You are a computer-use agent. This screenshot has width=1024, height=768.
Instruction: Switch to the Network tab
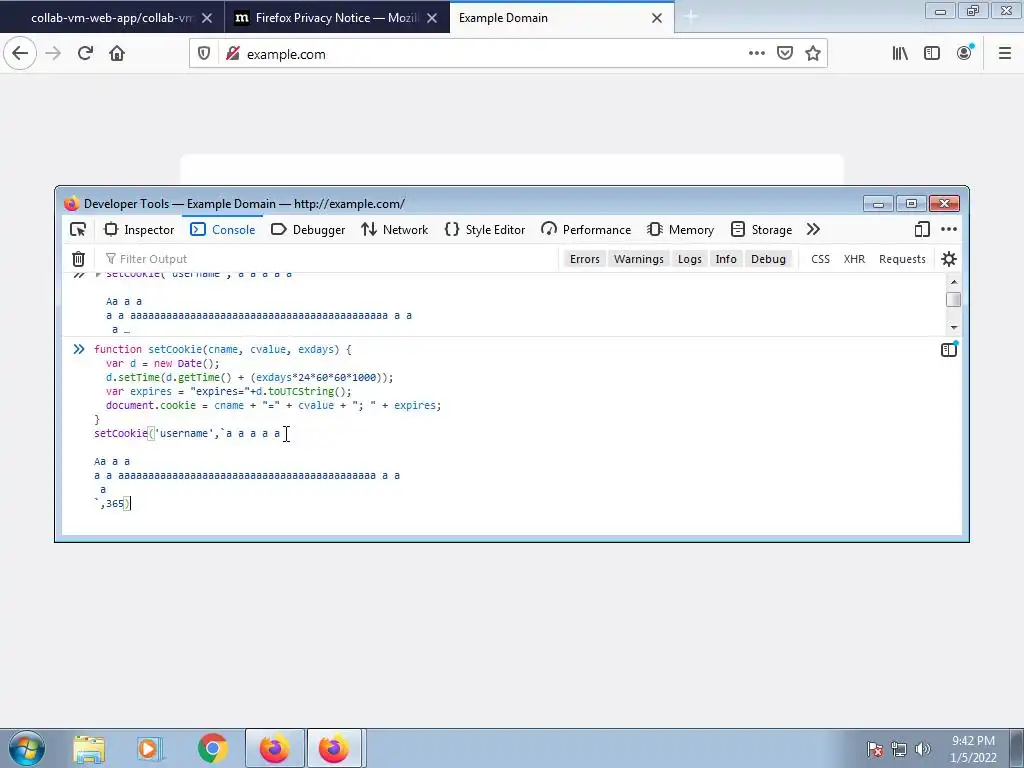(395, 229)
